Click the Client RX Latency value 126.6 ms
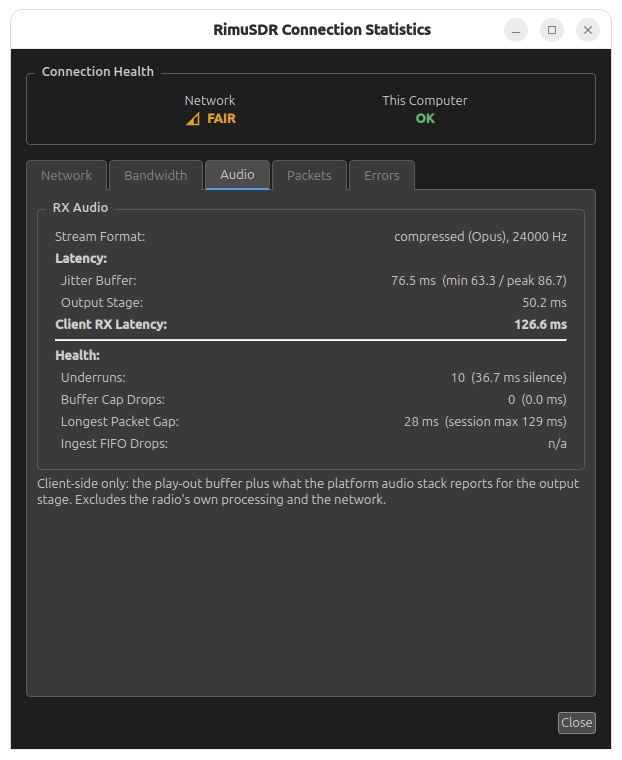The width and height of the screenshot is (622, 760). (541, 324)
